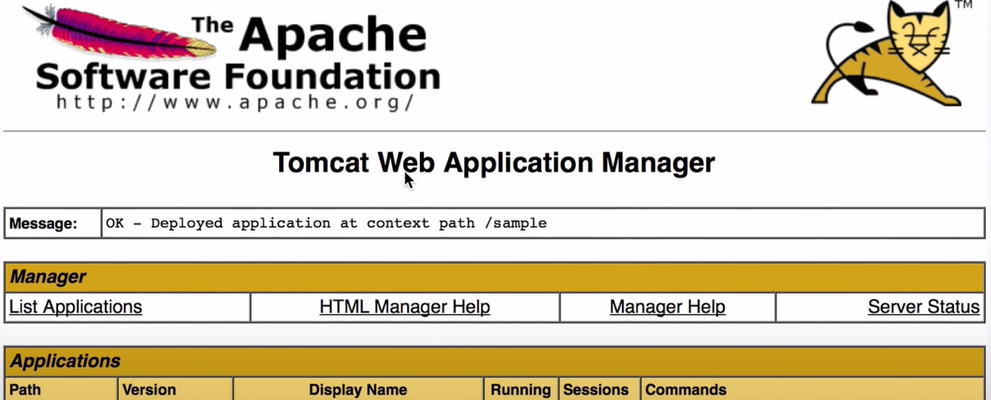The image size is (991, 400).
Task: Click the 'OK - Deployed application' message text
Action: 326,223
